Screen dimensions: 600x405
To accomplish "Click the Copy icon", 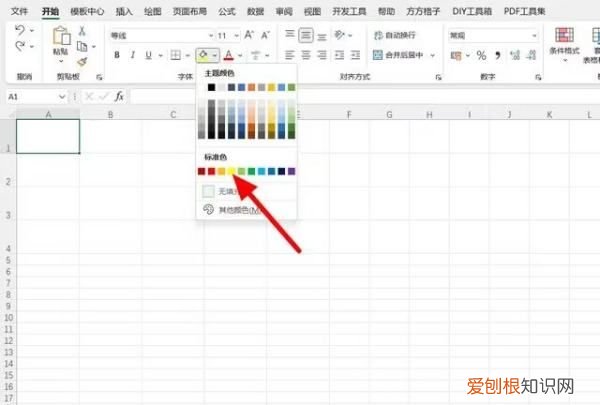I will coord(82,46).
